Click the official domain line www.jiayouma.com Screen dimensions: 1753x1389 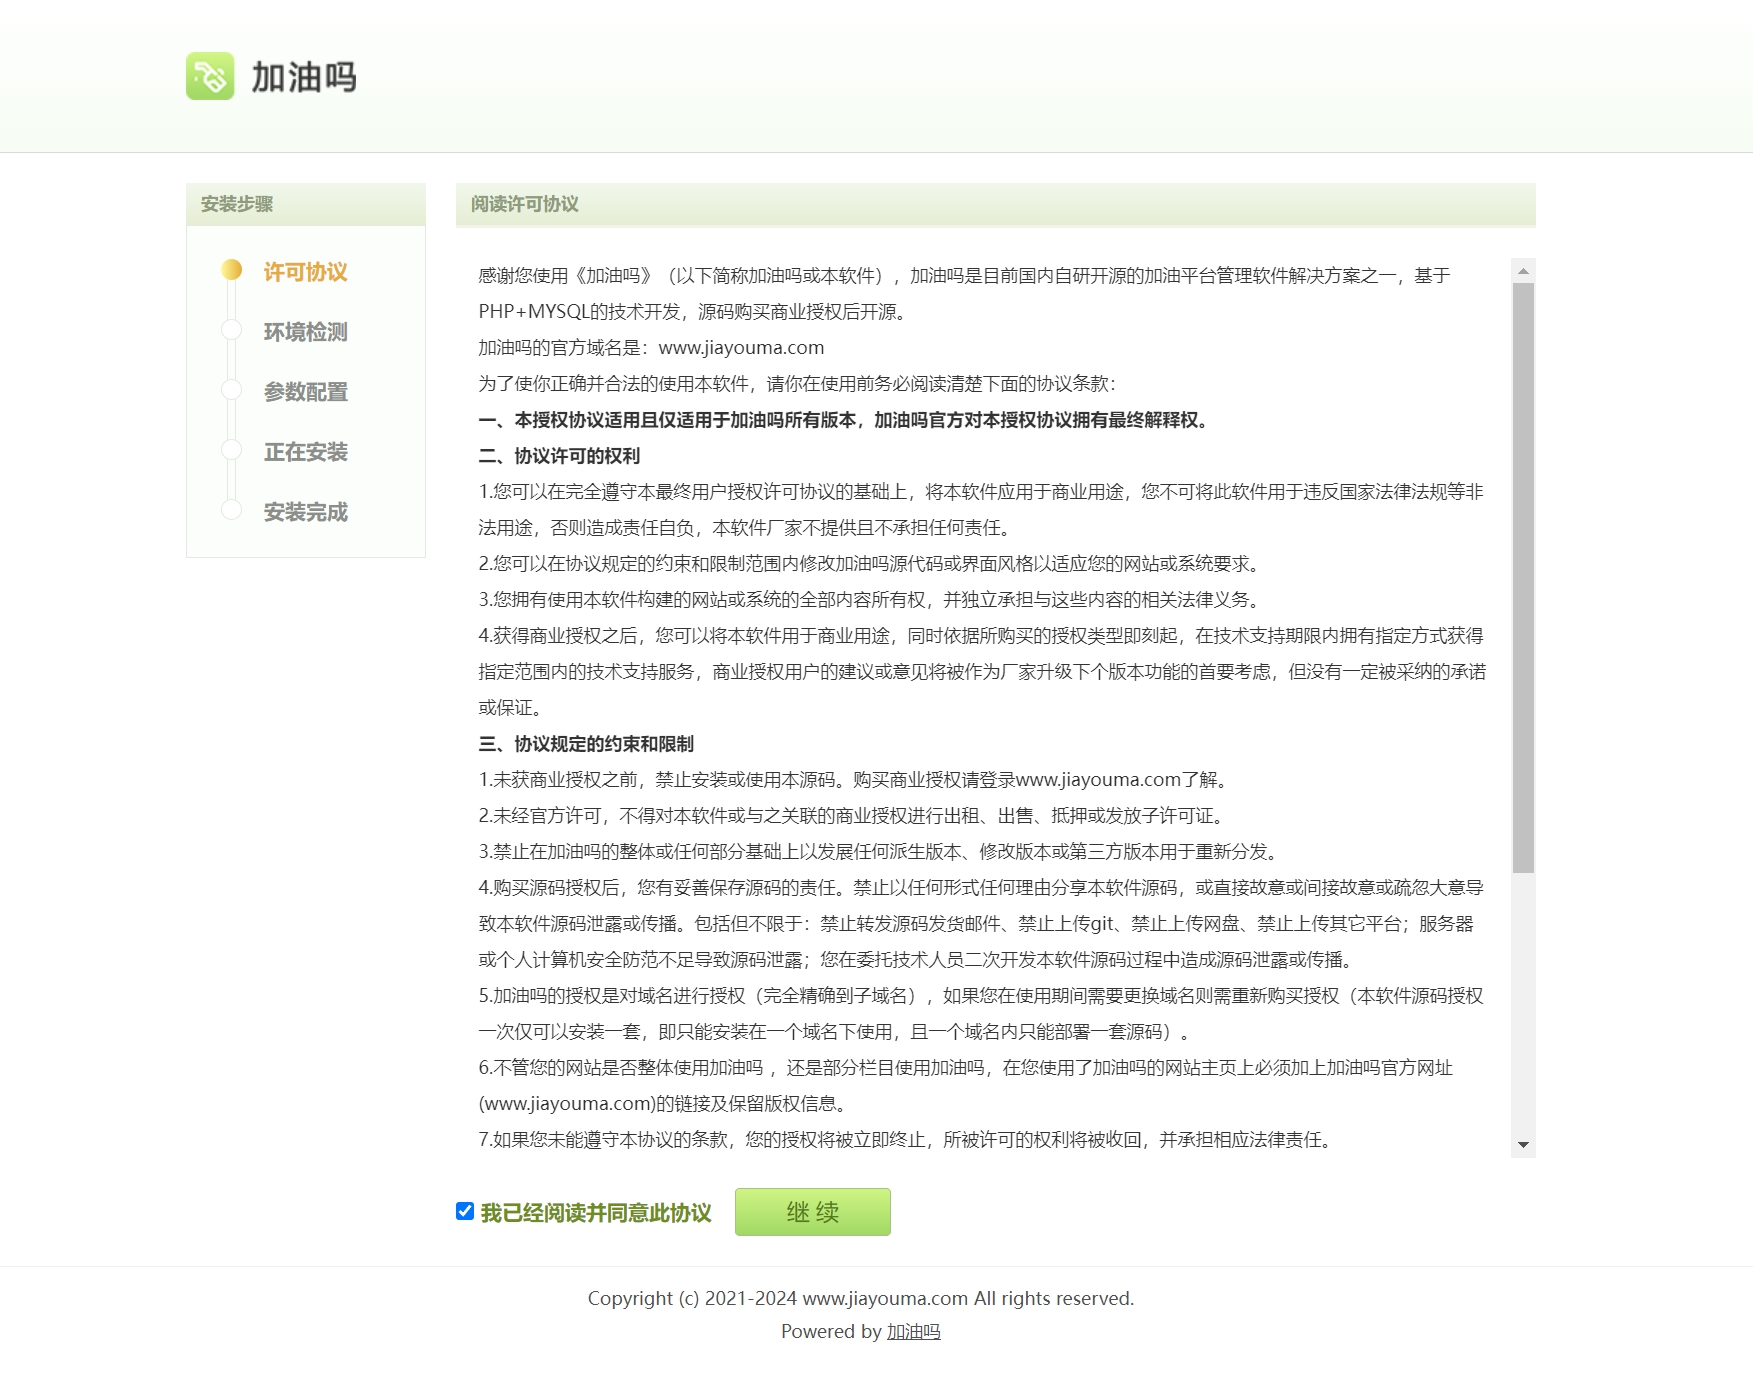(x=651, y=348)
